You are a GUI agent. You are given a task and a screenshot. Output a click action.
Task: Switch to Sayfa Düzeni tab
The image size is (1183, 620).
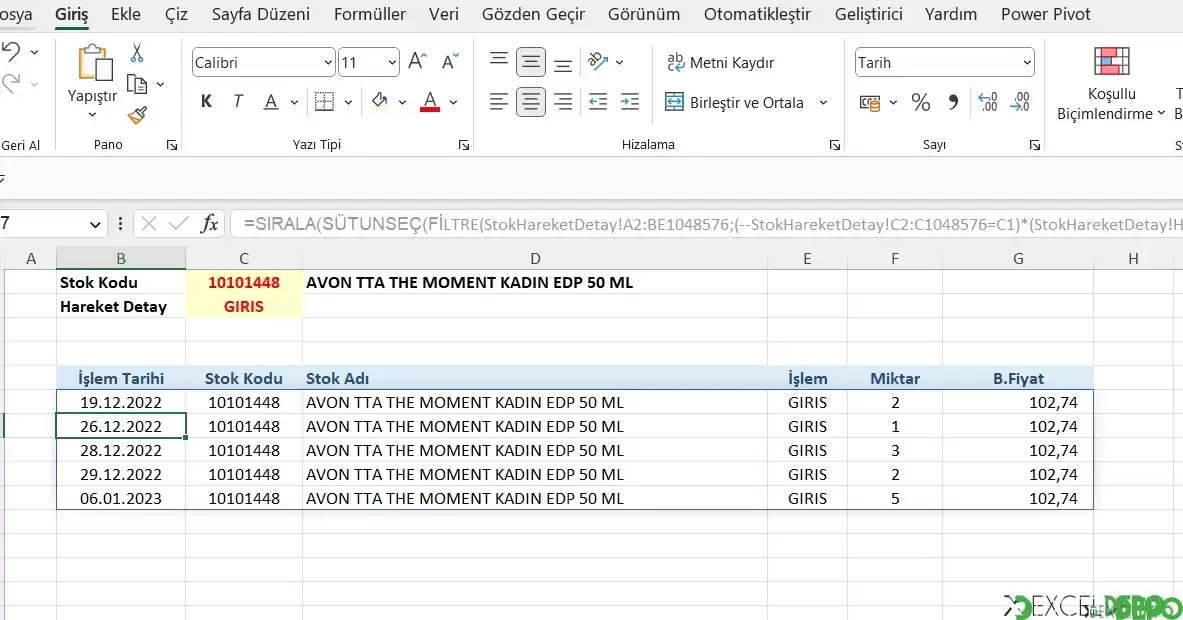[260, 14]
